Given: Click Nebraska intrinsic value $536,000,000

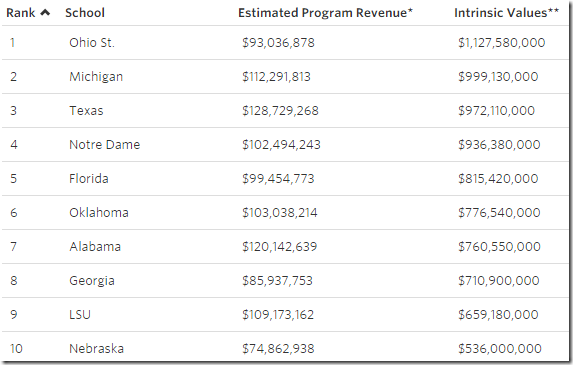Looking at the screenshot, I should pos(500,349).
